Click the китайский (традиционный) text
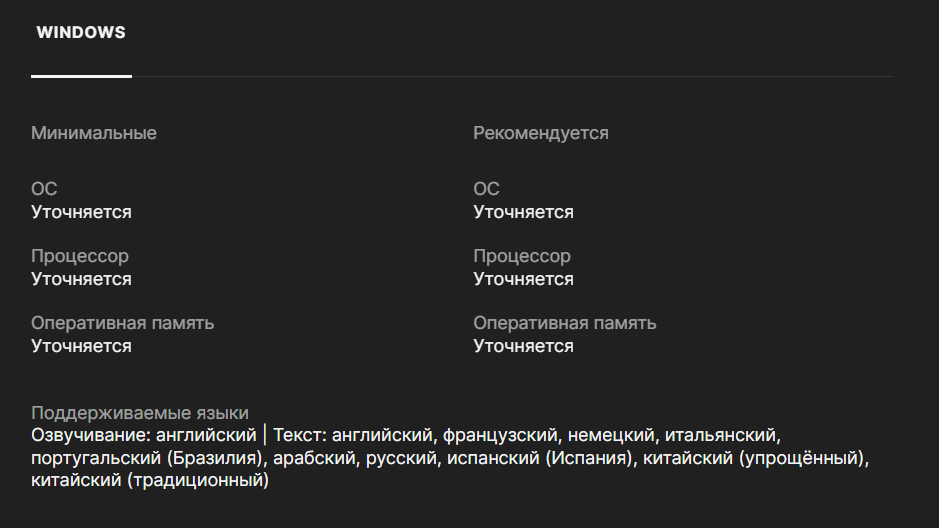This screenshot has height=528, width=939. (150, 480)
